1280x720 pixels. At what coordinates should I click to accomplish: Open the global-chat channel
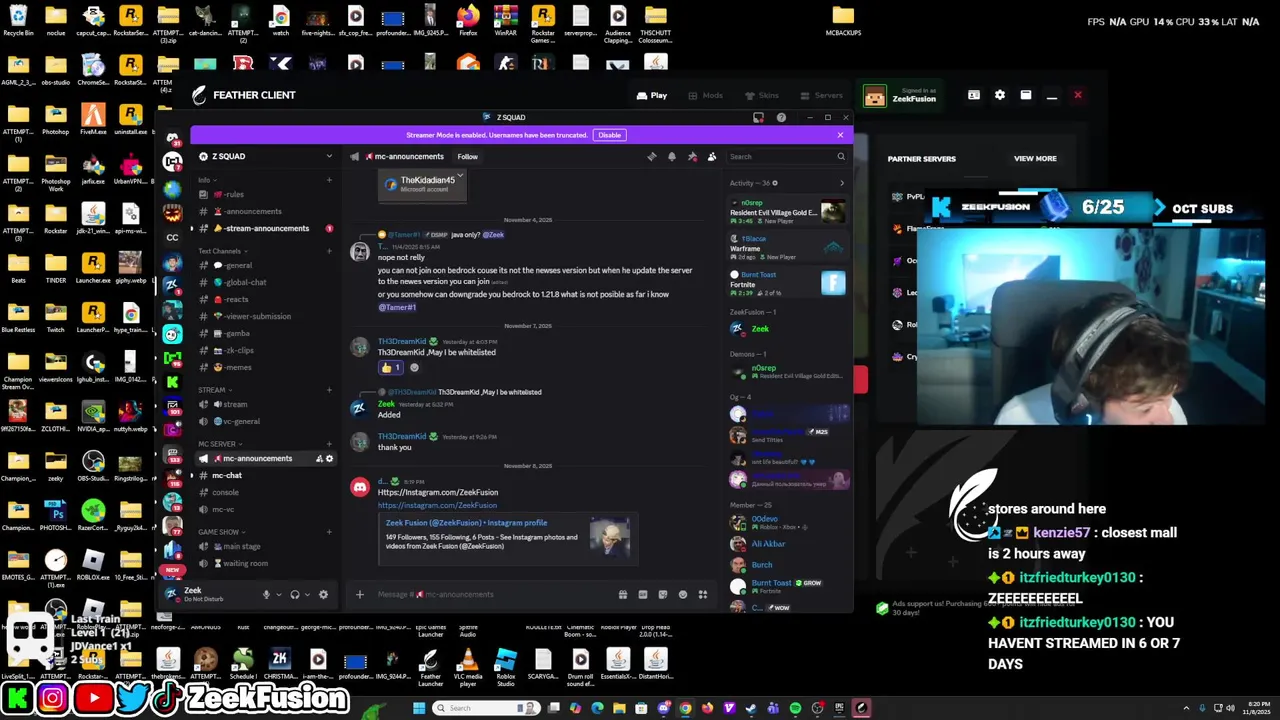pos(265,283)
